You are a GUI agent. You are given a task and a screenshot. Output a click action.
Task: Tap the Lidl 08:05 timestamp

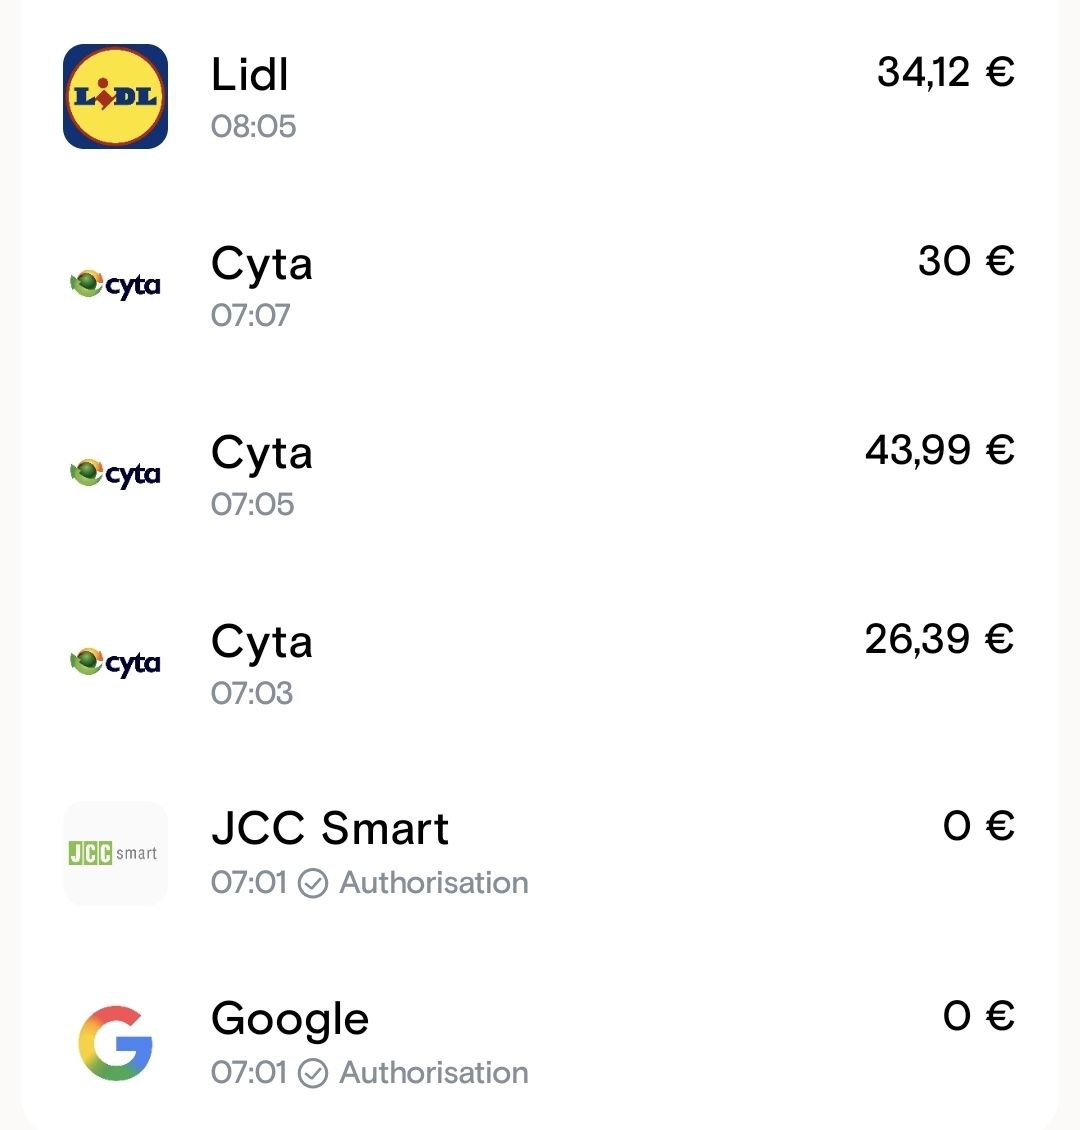point(254,127)
